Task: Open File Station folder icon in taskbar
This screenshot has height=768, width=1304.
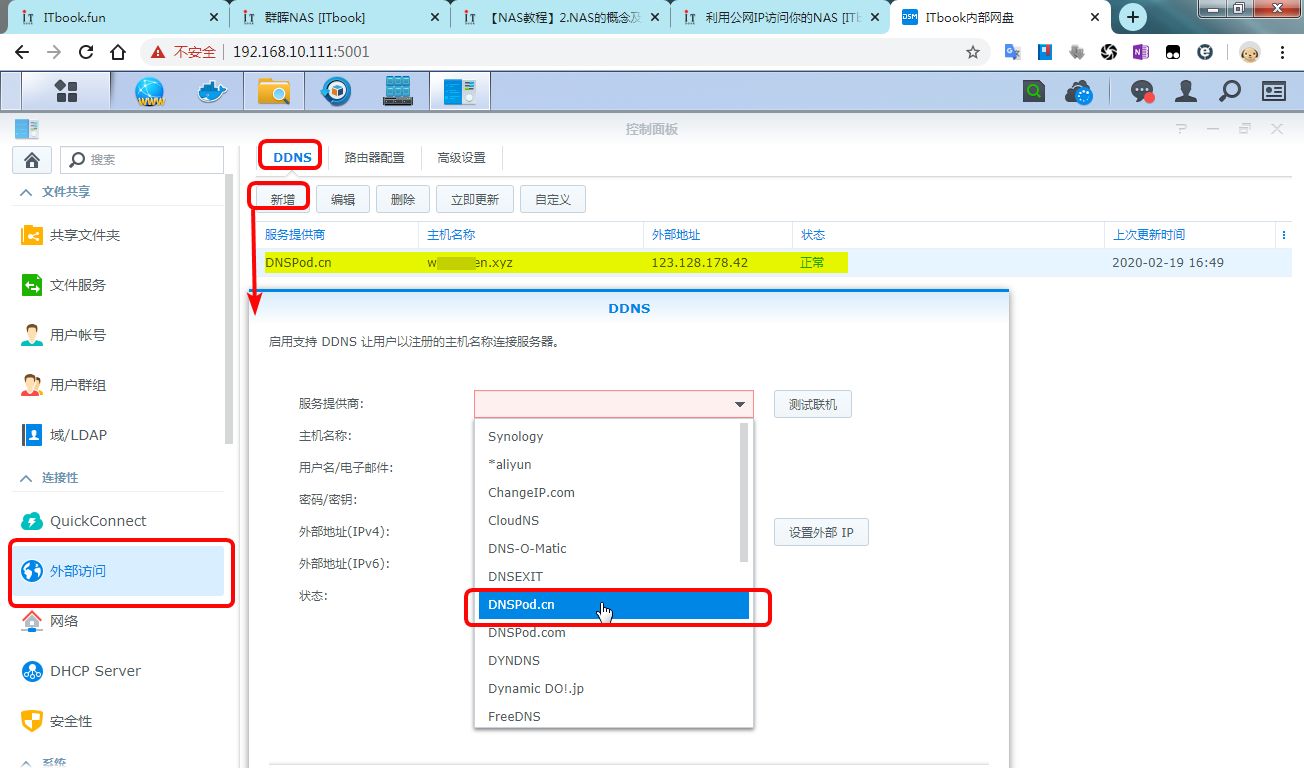Action: coord(273,92)
